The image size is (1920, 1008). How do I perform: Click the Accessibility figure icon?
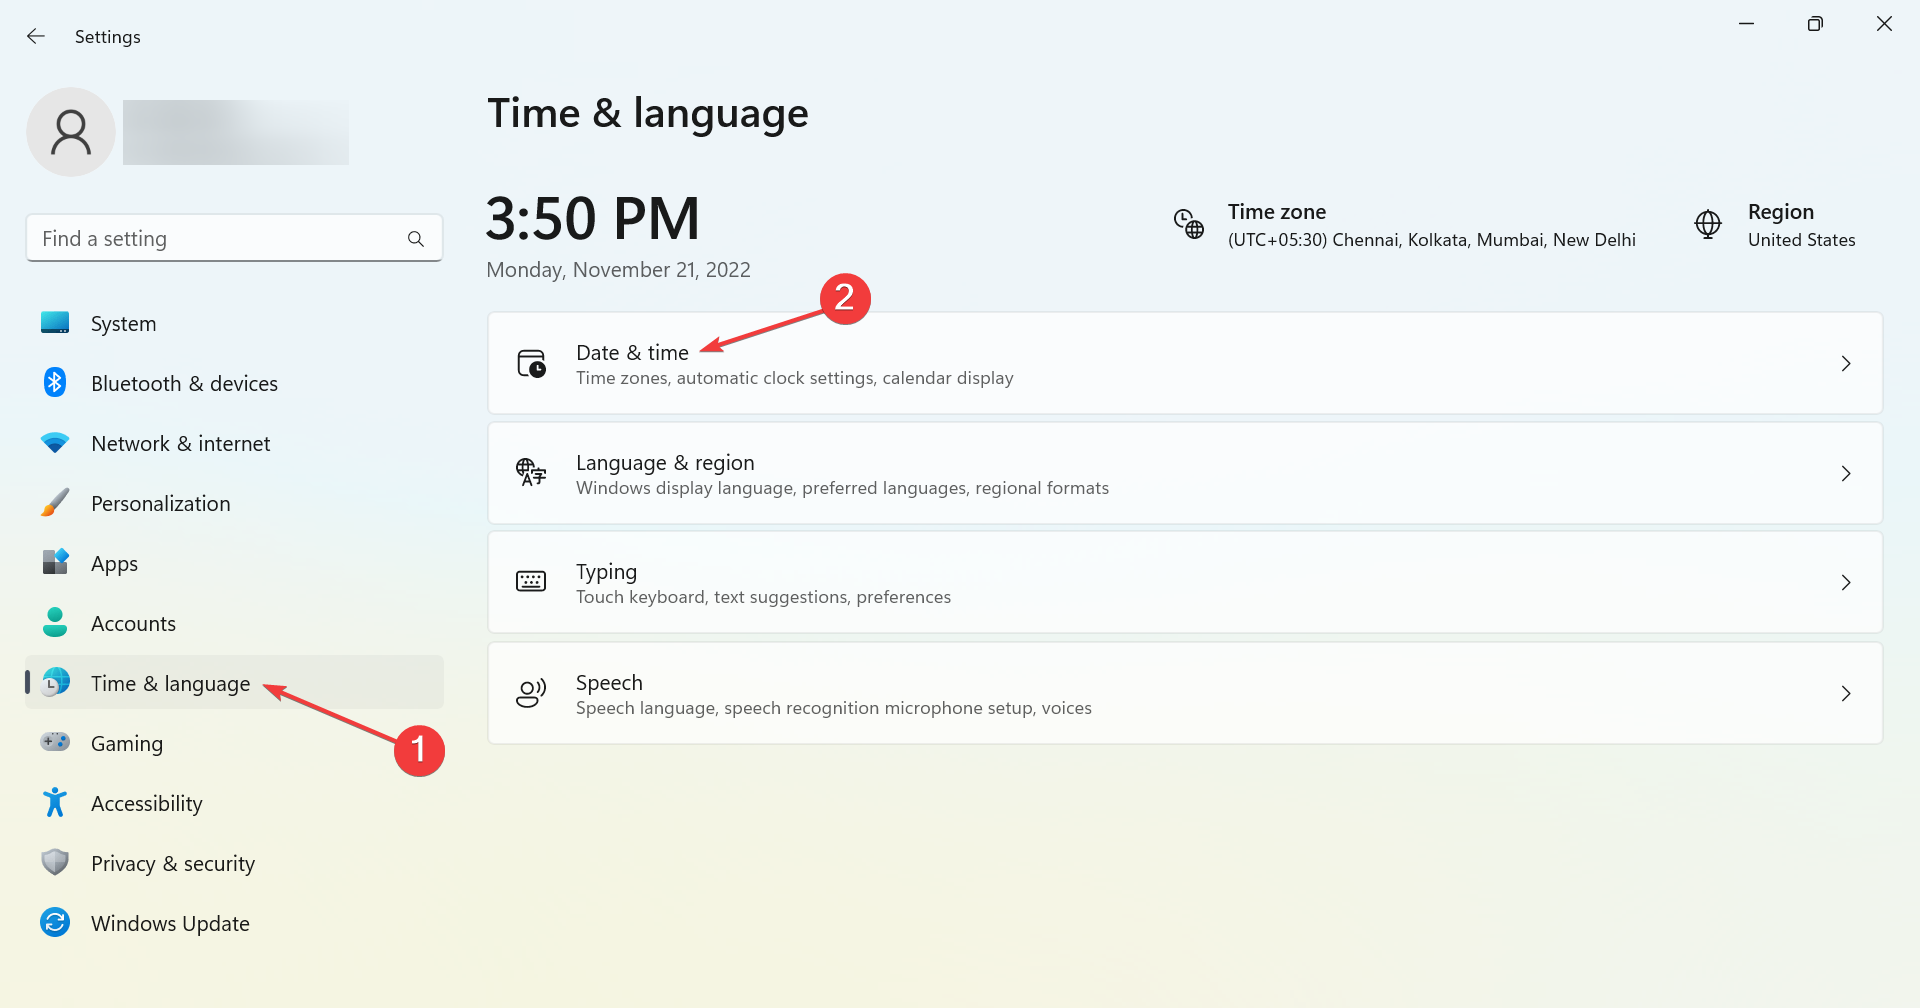tap(55, 803)
